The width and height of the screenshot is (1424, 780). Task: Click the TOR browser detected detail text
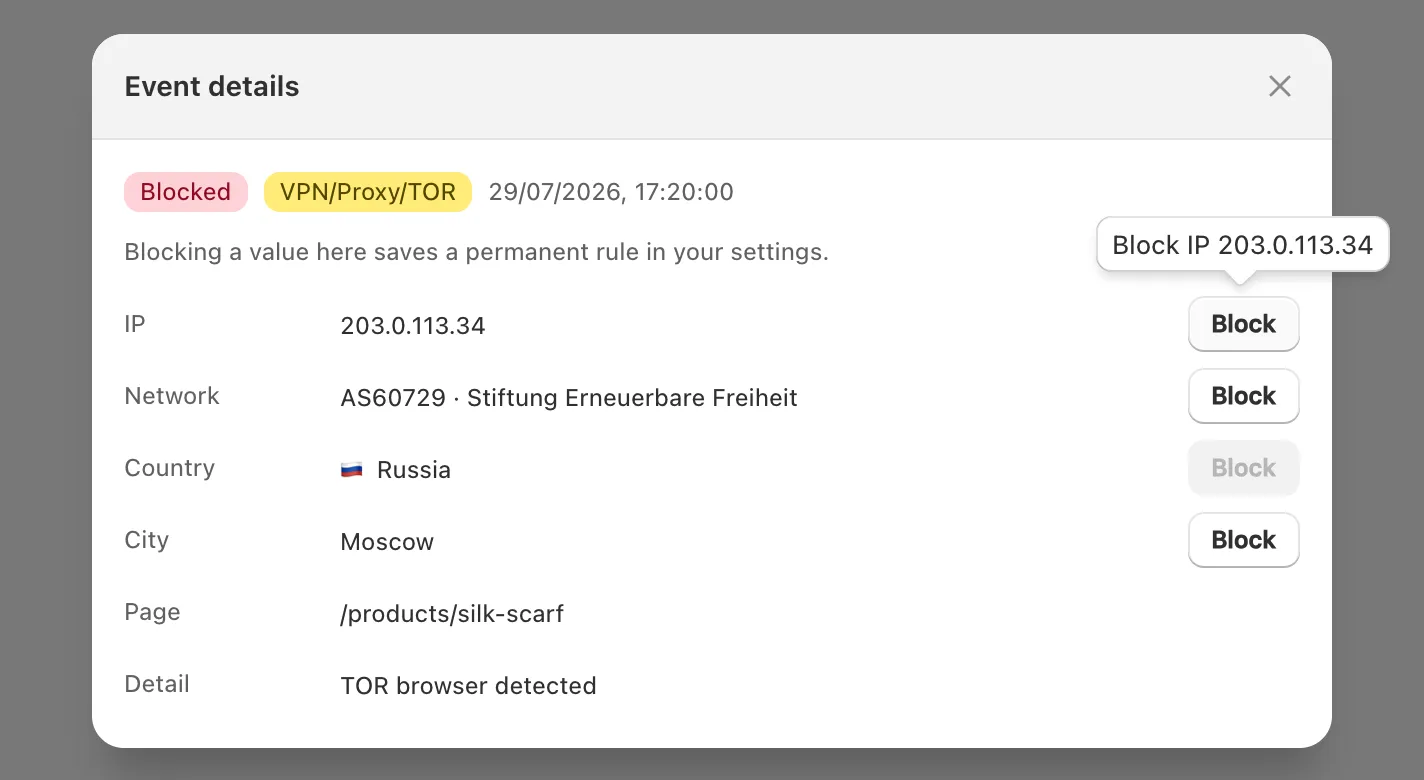468,686
